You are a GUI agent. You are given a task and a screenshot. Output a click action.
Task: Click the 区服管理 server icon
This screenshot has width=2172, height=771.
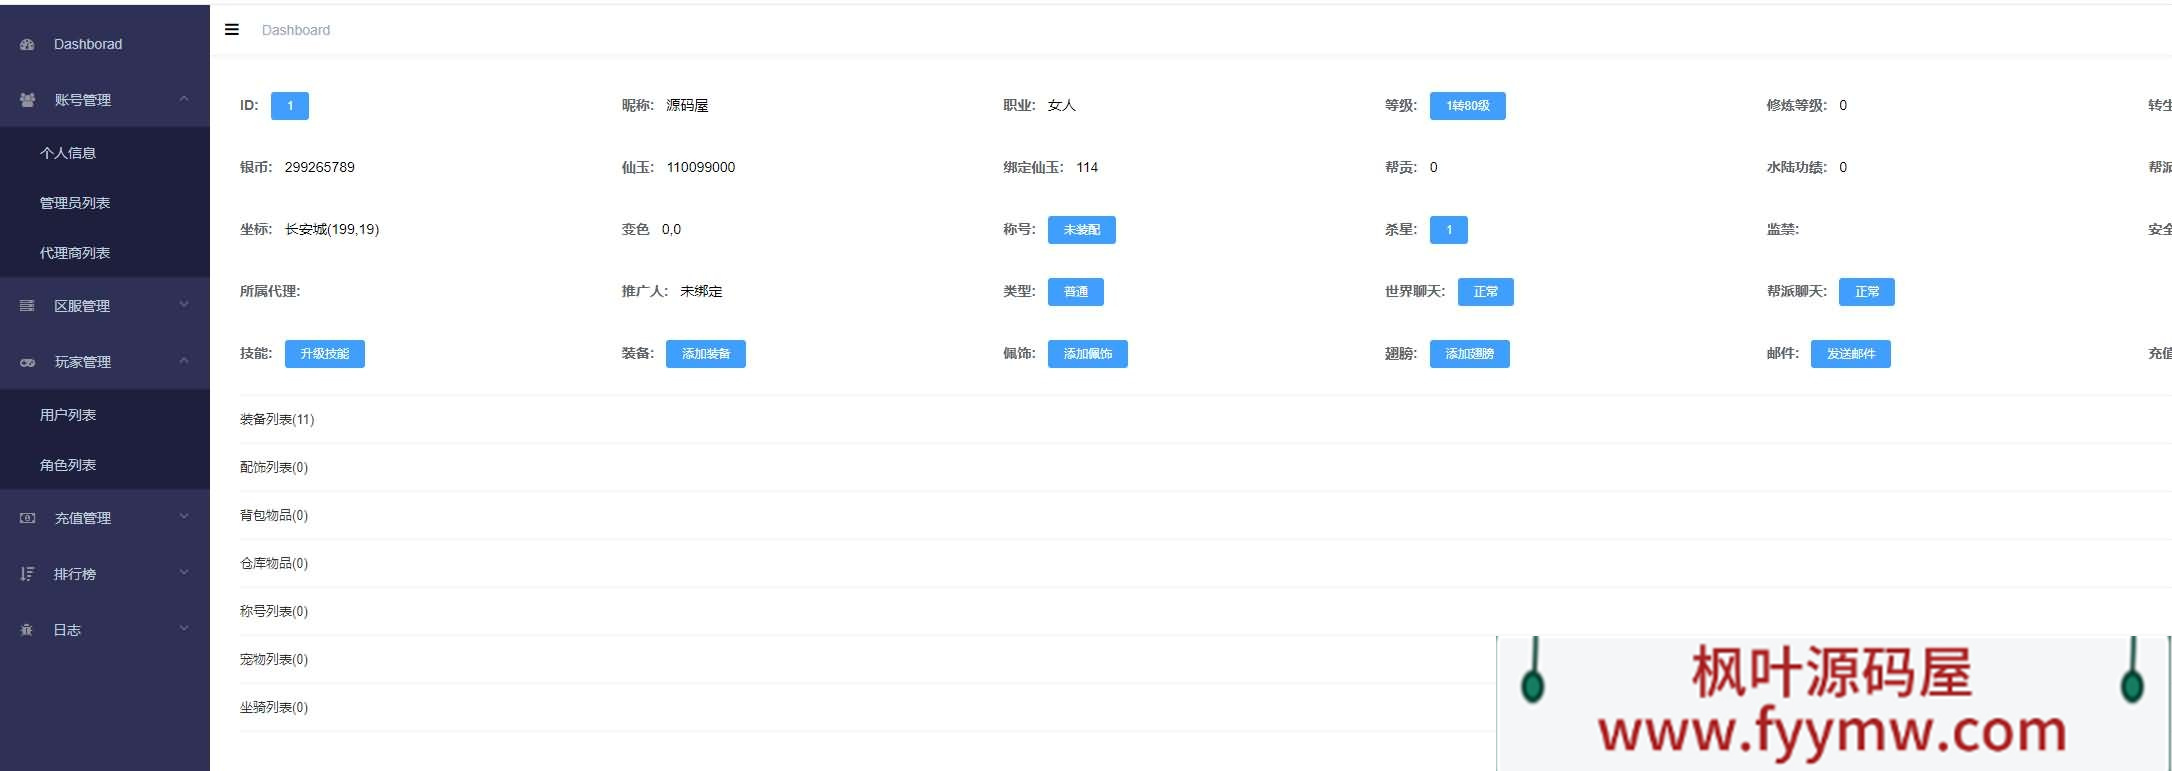click(x=27, y=306)
